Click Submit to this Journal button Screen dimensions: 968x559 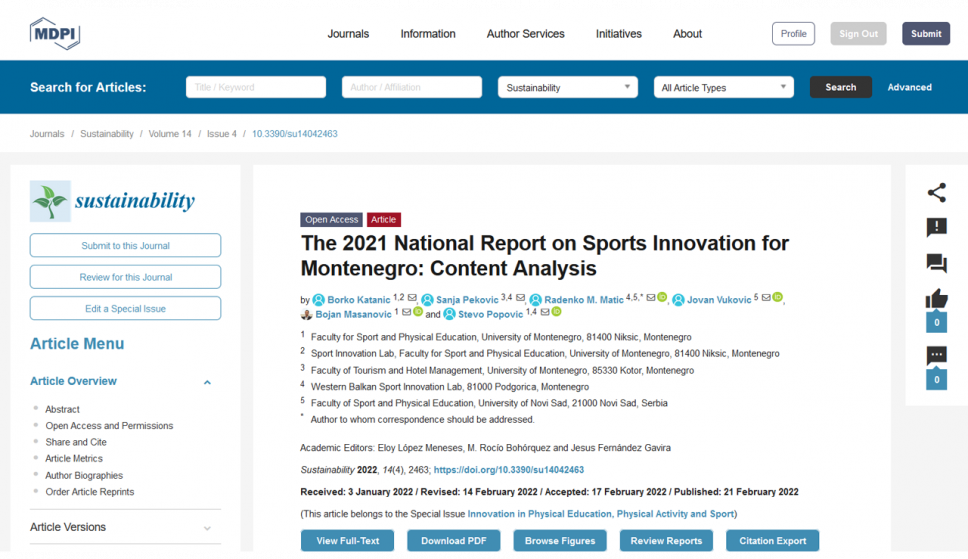point(125,246)
